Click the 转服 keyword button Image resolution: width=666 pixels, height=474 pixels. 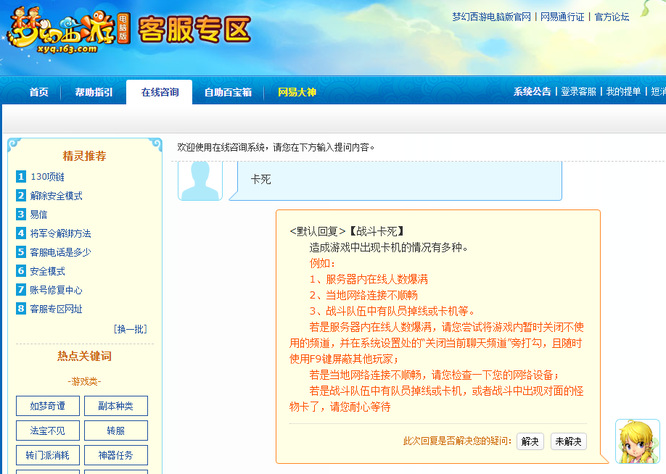116,431
